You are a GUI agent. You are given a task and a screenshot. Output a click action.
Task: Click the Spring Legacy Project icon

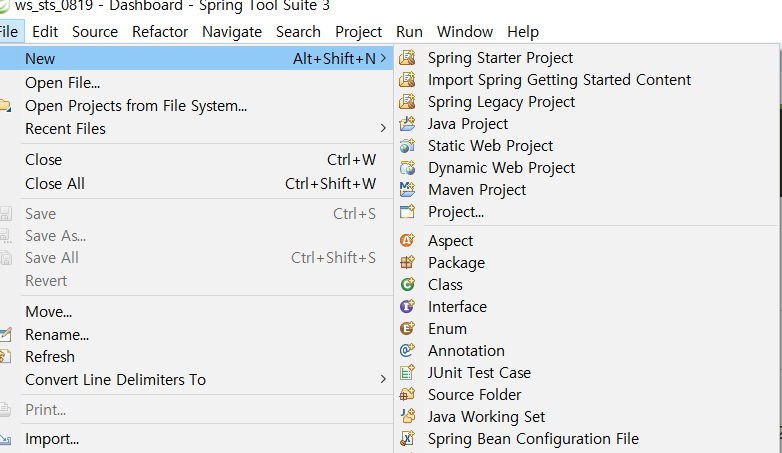coord(407,102)
